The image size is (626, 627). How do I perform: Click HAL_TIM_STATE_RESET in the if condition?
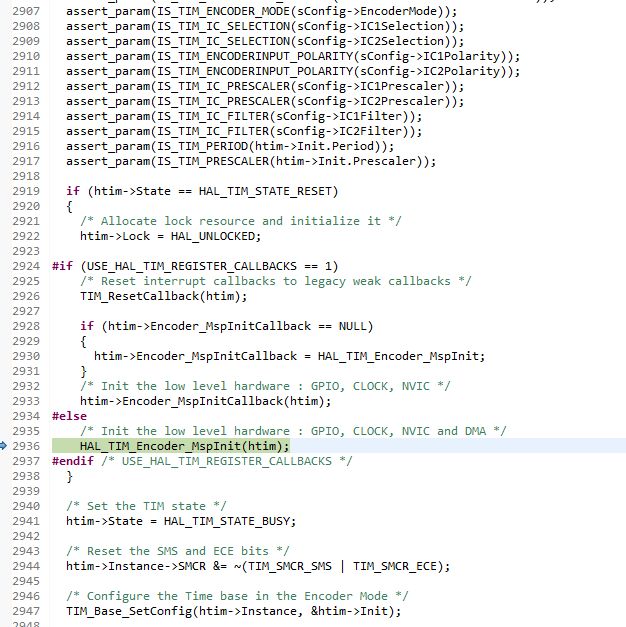[265, 191]
